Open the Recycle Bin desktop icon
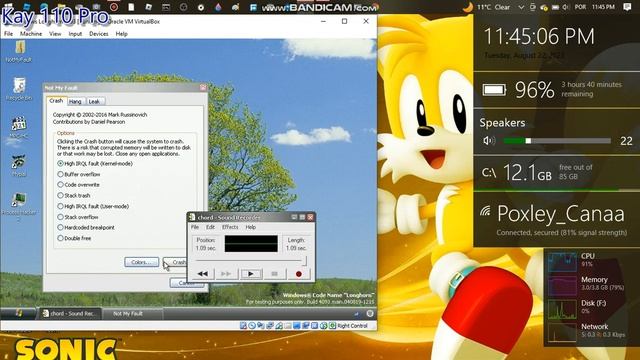This screenshot has height=360, width=640. coord(19,90)
